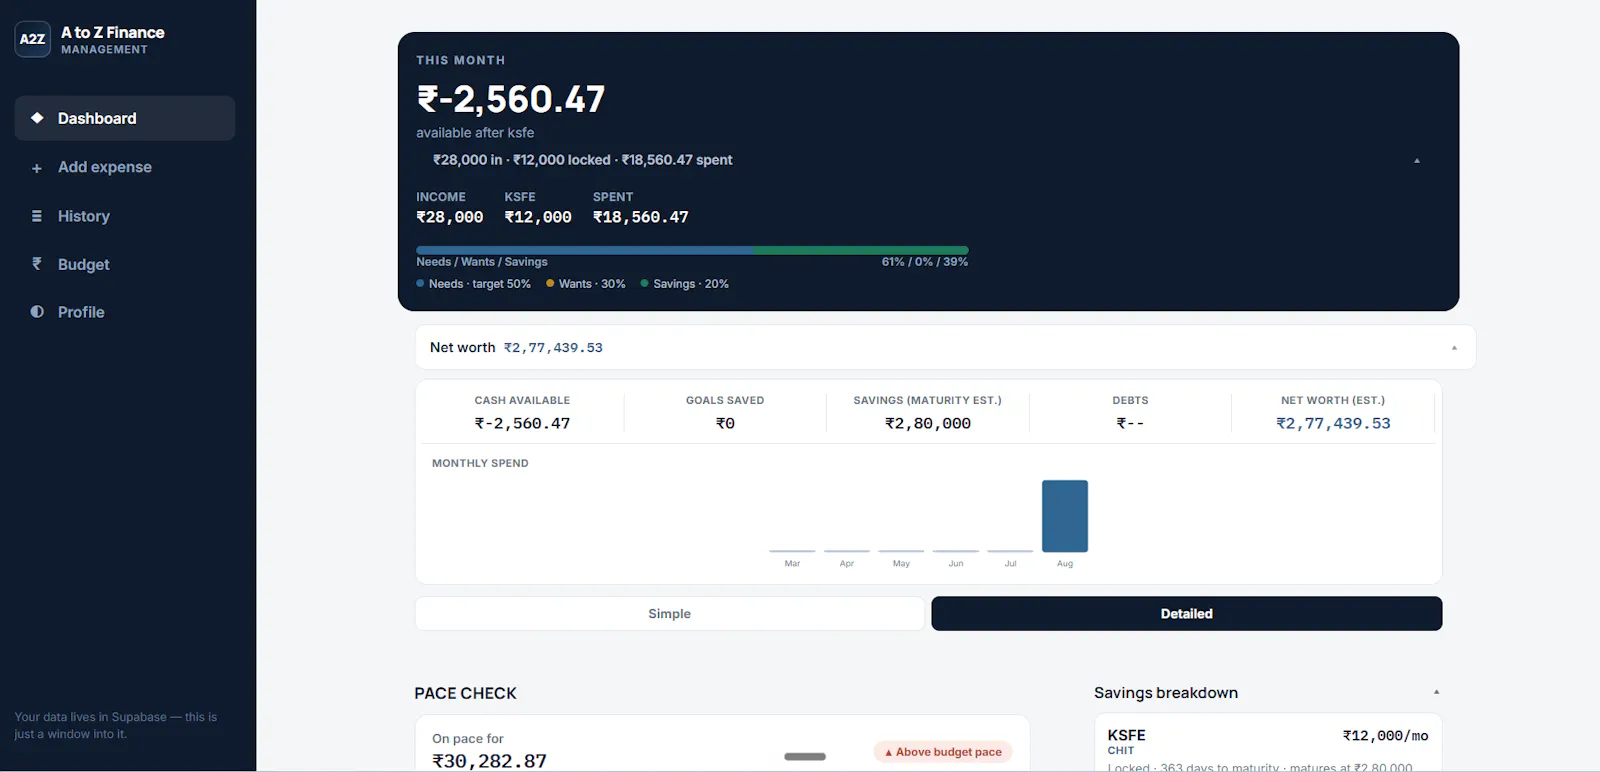Click the Mar bar placeholder in chart
The height and width of the screenshot is (772, 1600).
point(792,551)
